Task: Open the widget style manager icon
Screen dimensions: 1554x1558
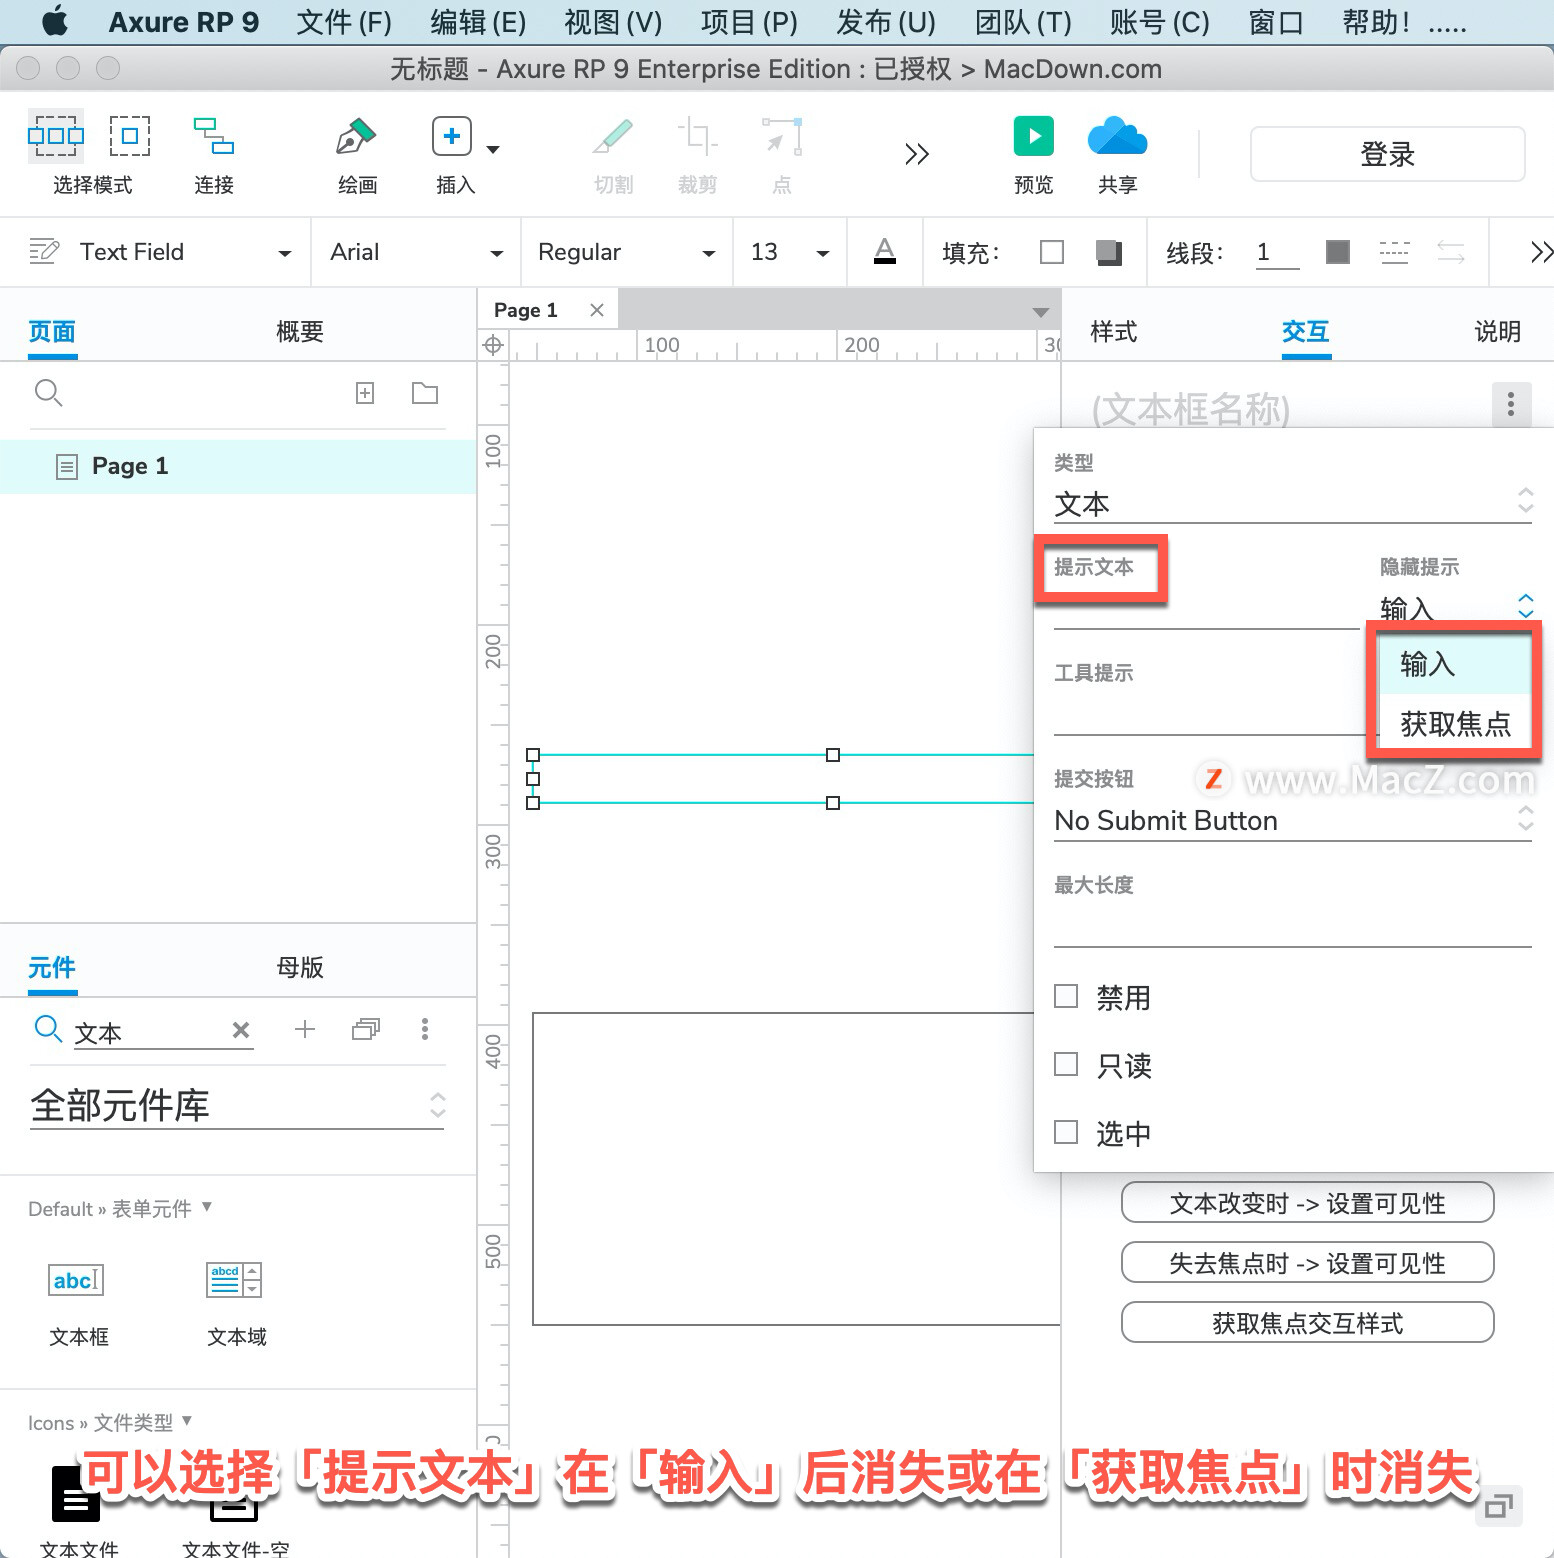Action: (x=44, y=251)
